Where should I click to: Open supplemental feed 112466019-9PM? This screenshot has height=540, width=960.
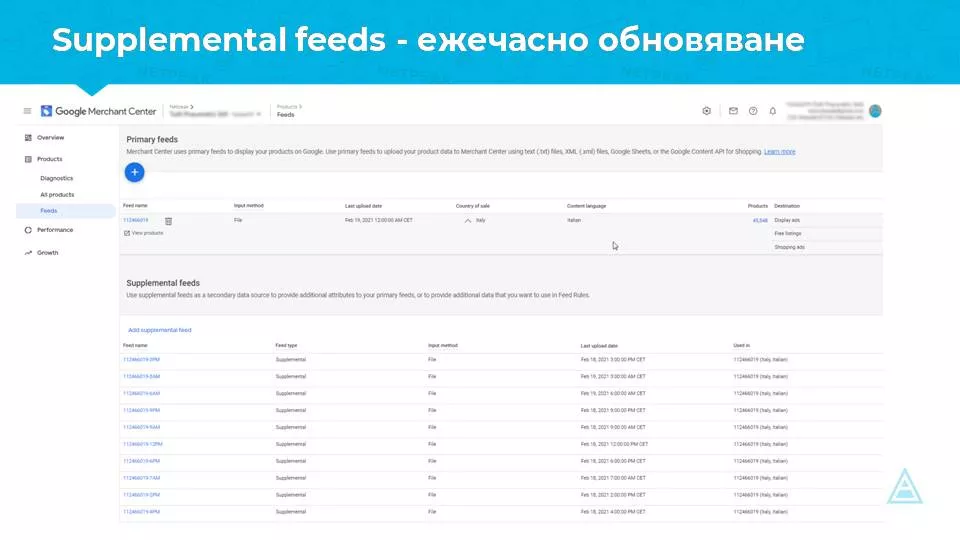[141, 411]
